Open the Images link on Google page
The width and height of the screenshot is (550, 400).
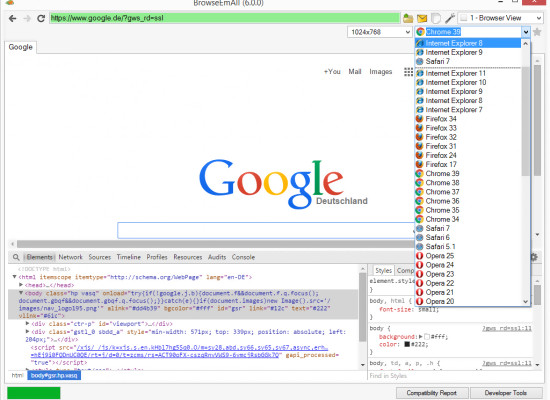pos(381,72)
